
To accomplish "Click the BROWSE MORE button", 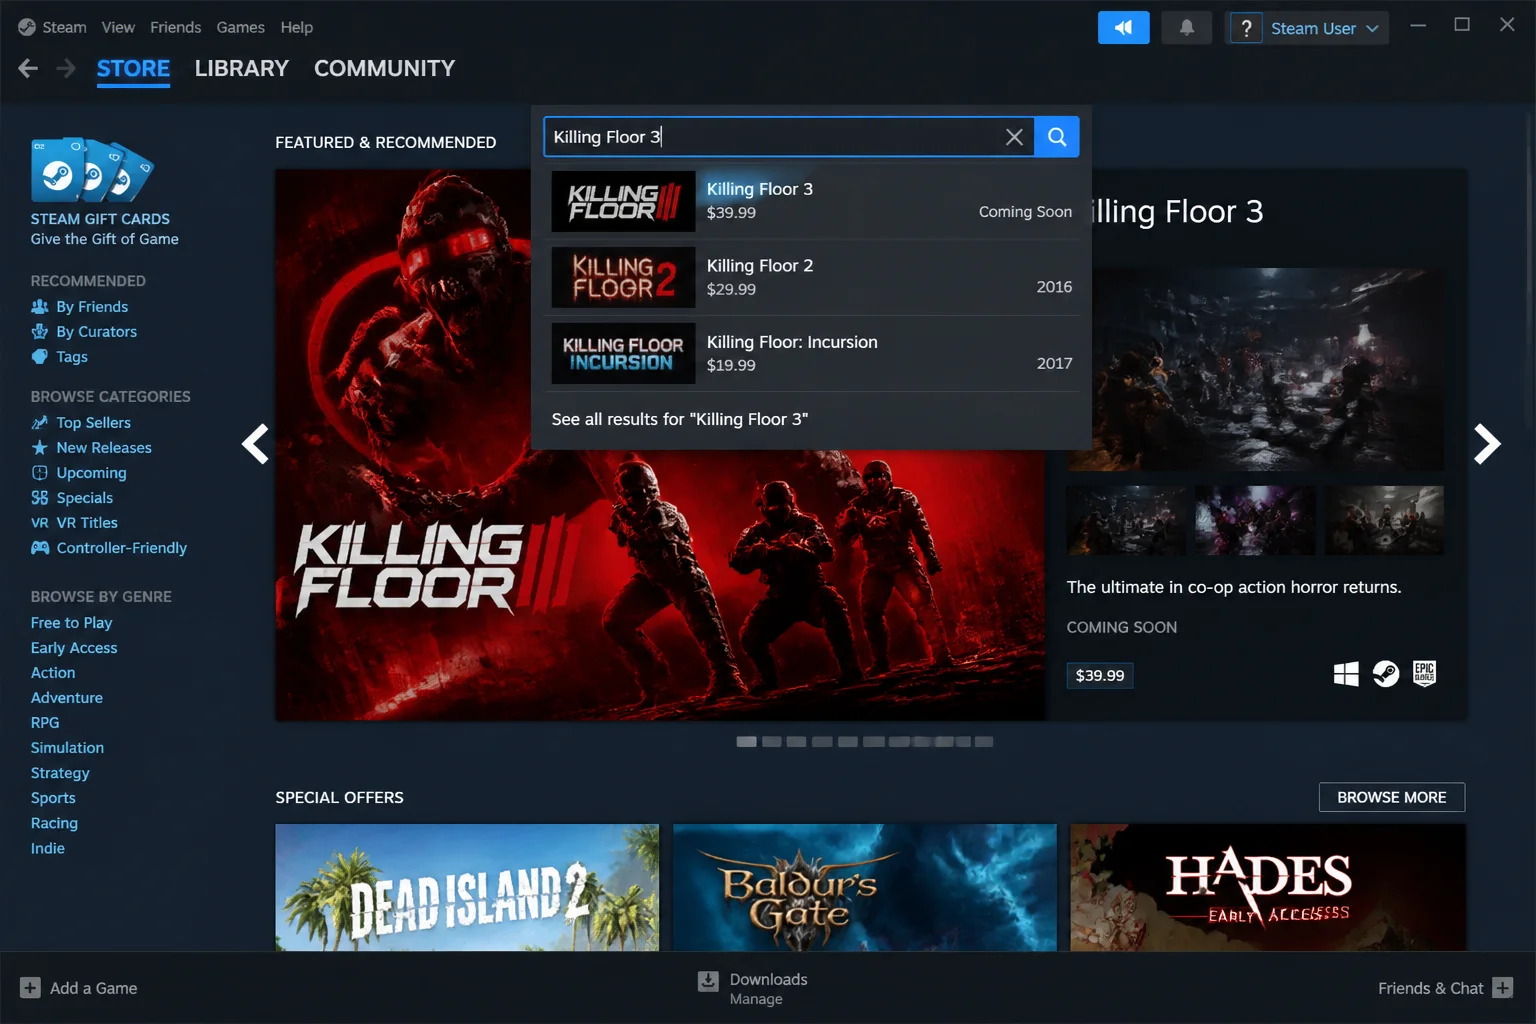I will [x=1391, y=797].
